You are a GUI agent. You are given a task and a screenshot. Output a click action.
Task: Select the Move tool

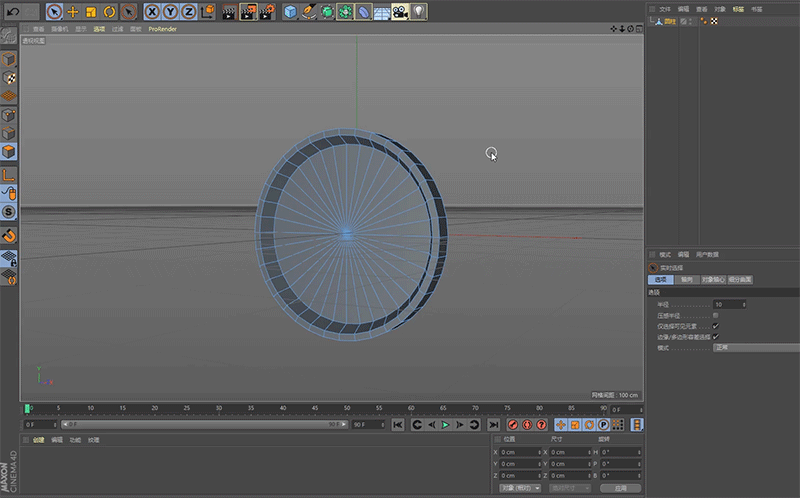pos(72,11)
